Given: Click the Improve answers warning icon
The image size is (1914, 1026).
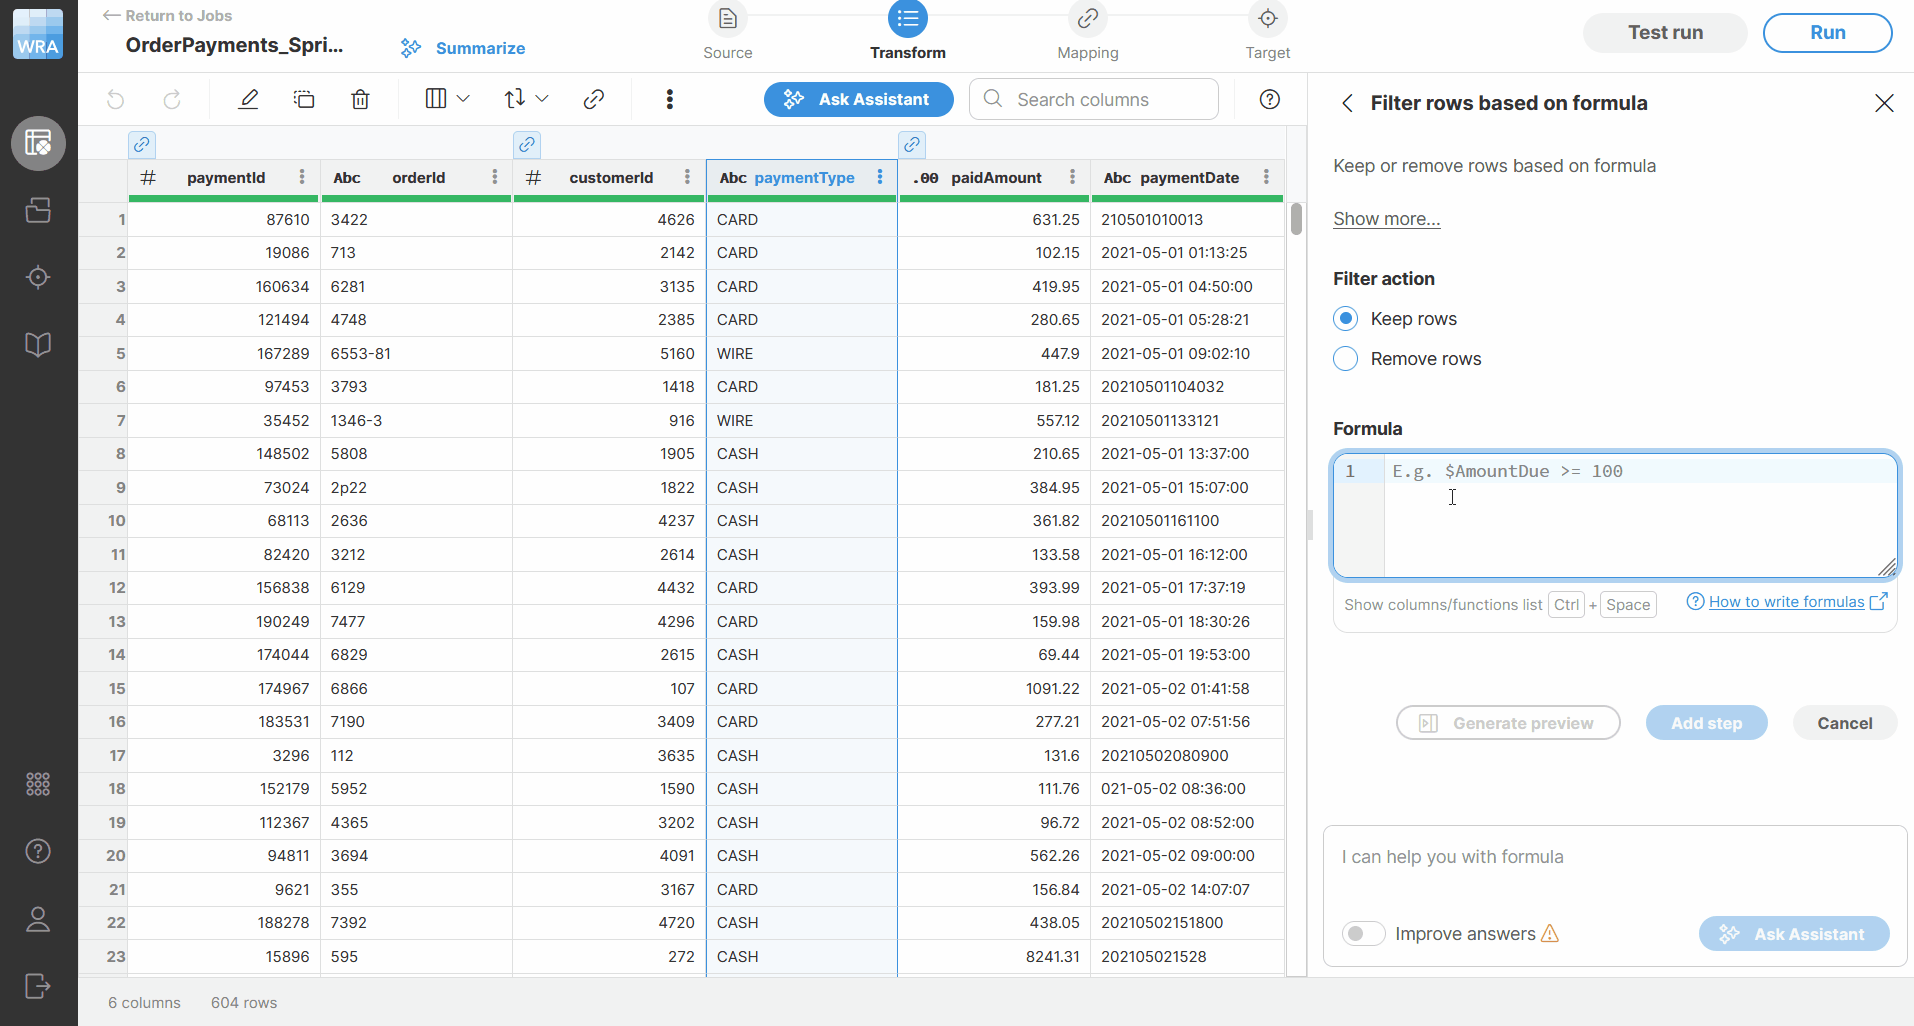Looking at the screenshot, I should tap(1550, 934).
